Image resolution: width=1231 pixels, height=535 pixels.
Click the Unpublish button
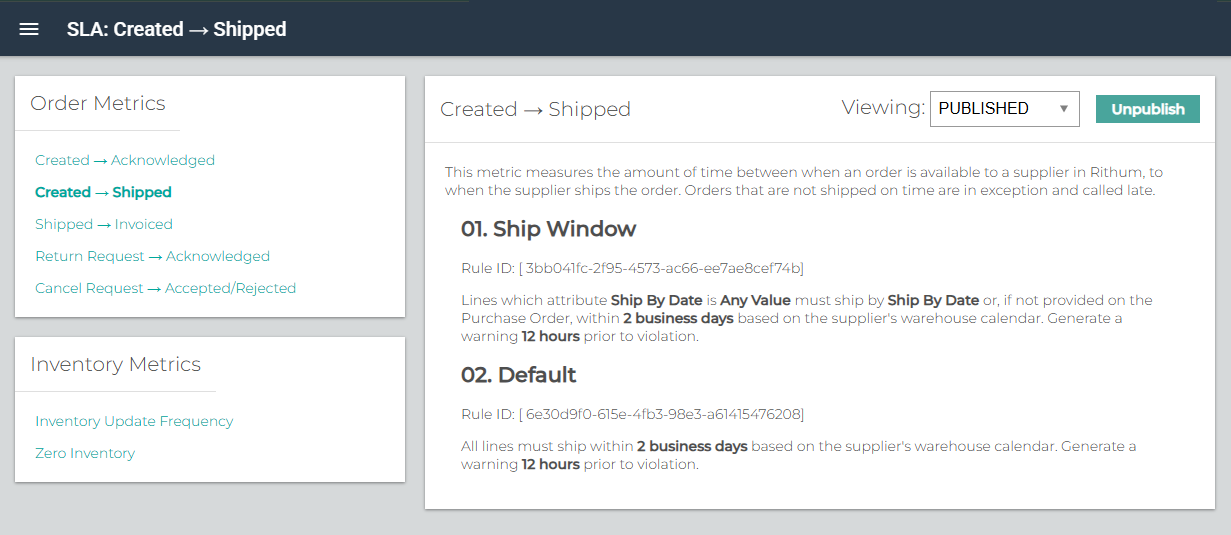(x=1148, y=109)
